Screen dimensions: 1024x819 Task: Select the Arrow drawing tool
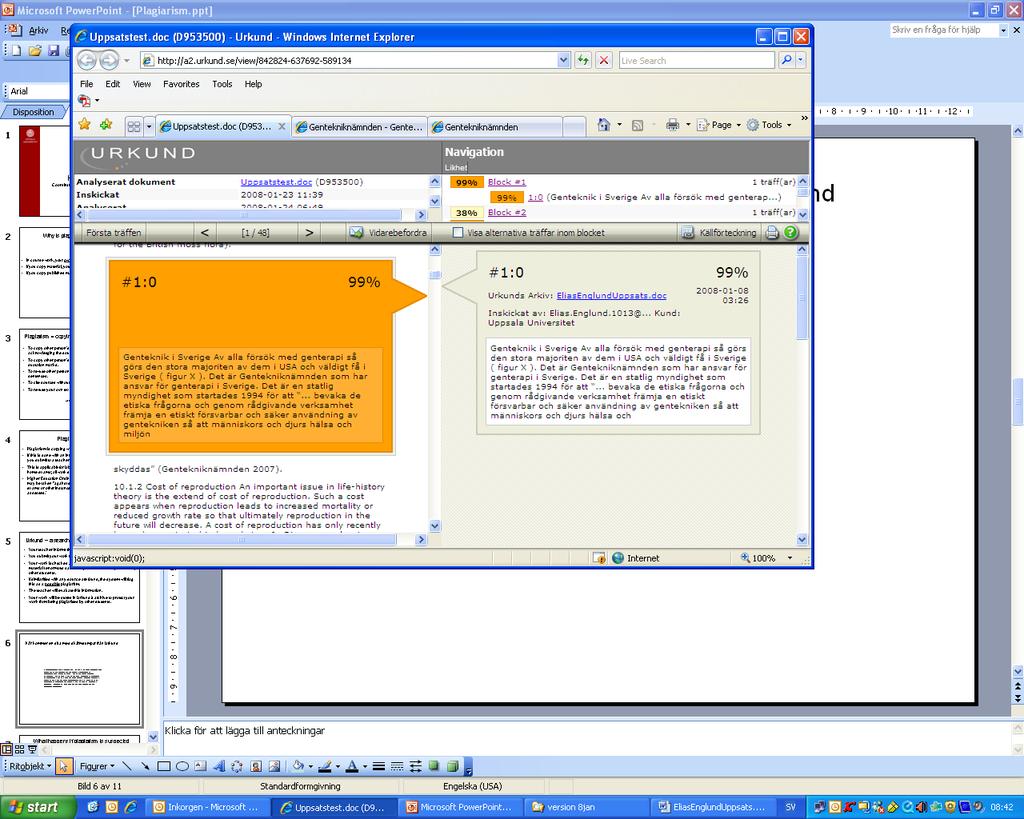[145, 766]
